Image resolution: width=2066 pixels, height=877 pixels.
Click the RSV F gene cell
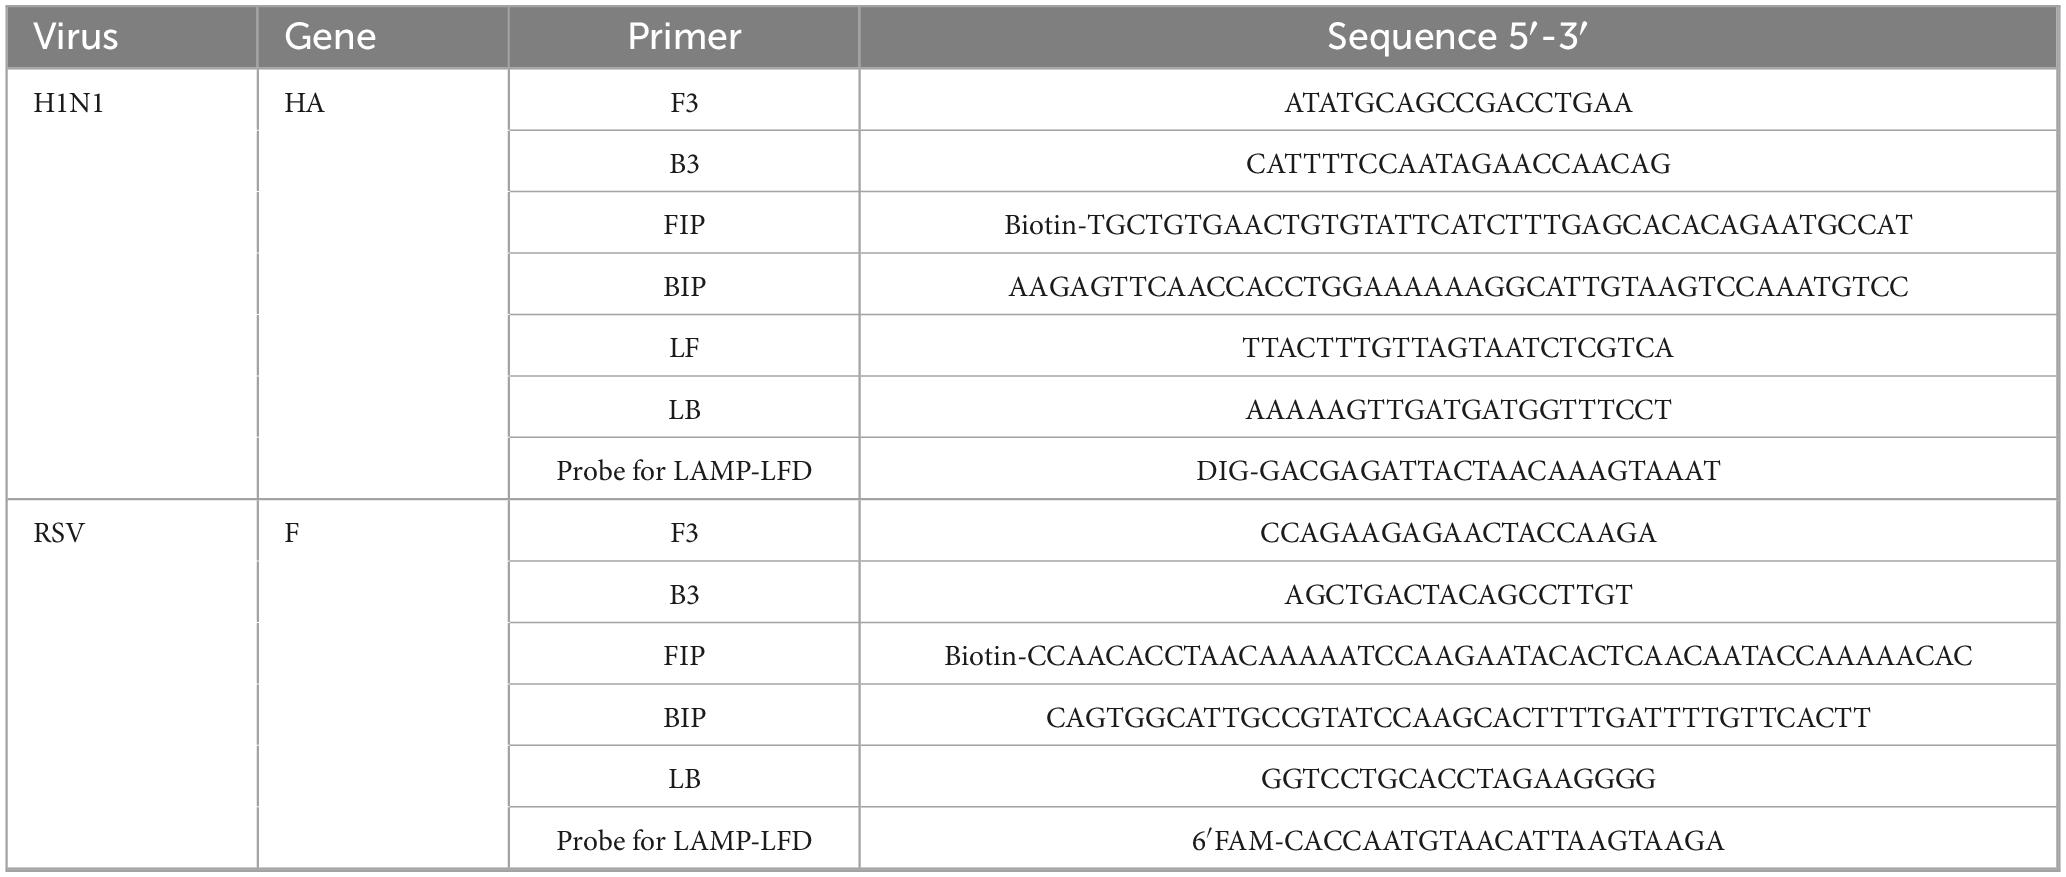(x=292, y=533)
